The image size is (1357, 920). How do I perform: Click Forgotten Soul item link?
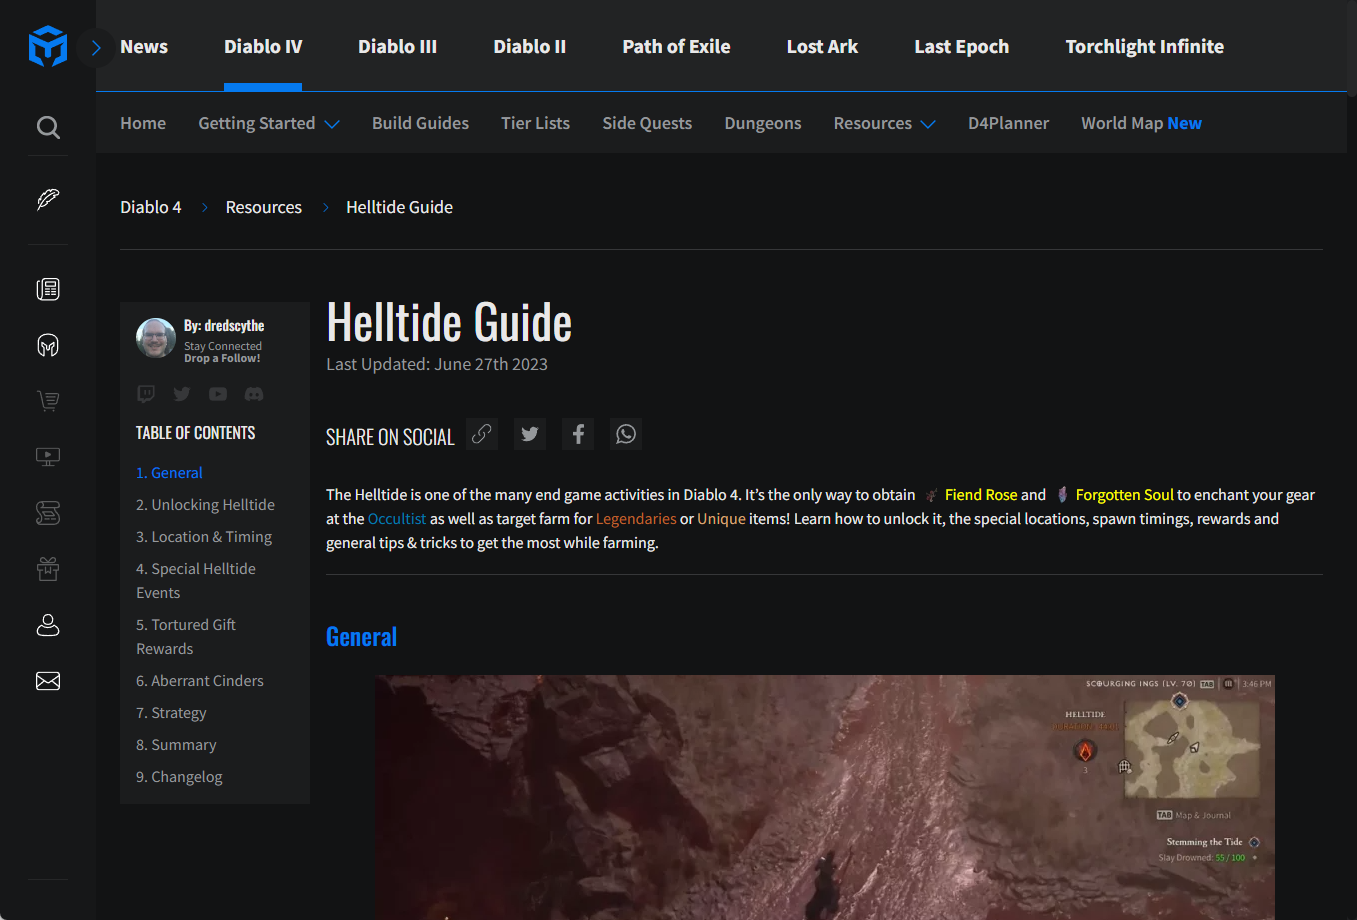point(1124,495)
